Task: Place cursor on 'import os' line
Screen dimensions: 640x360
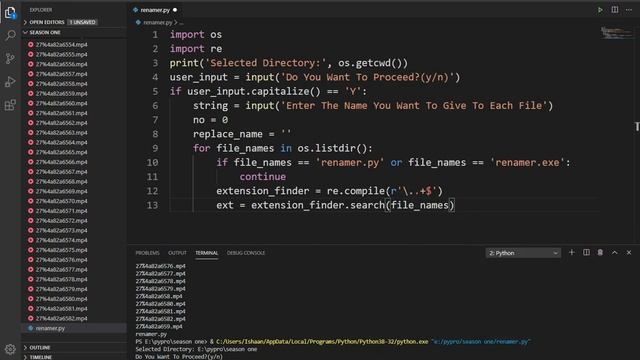Action: tap(196, 35)
